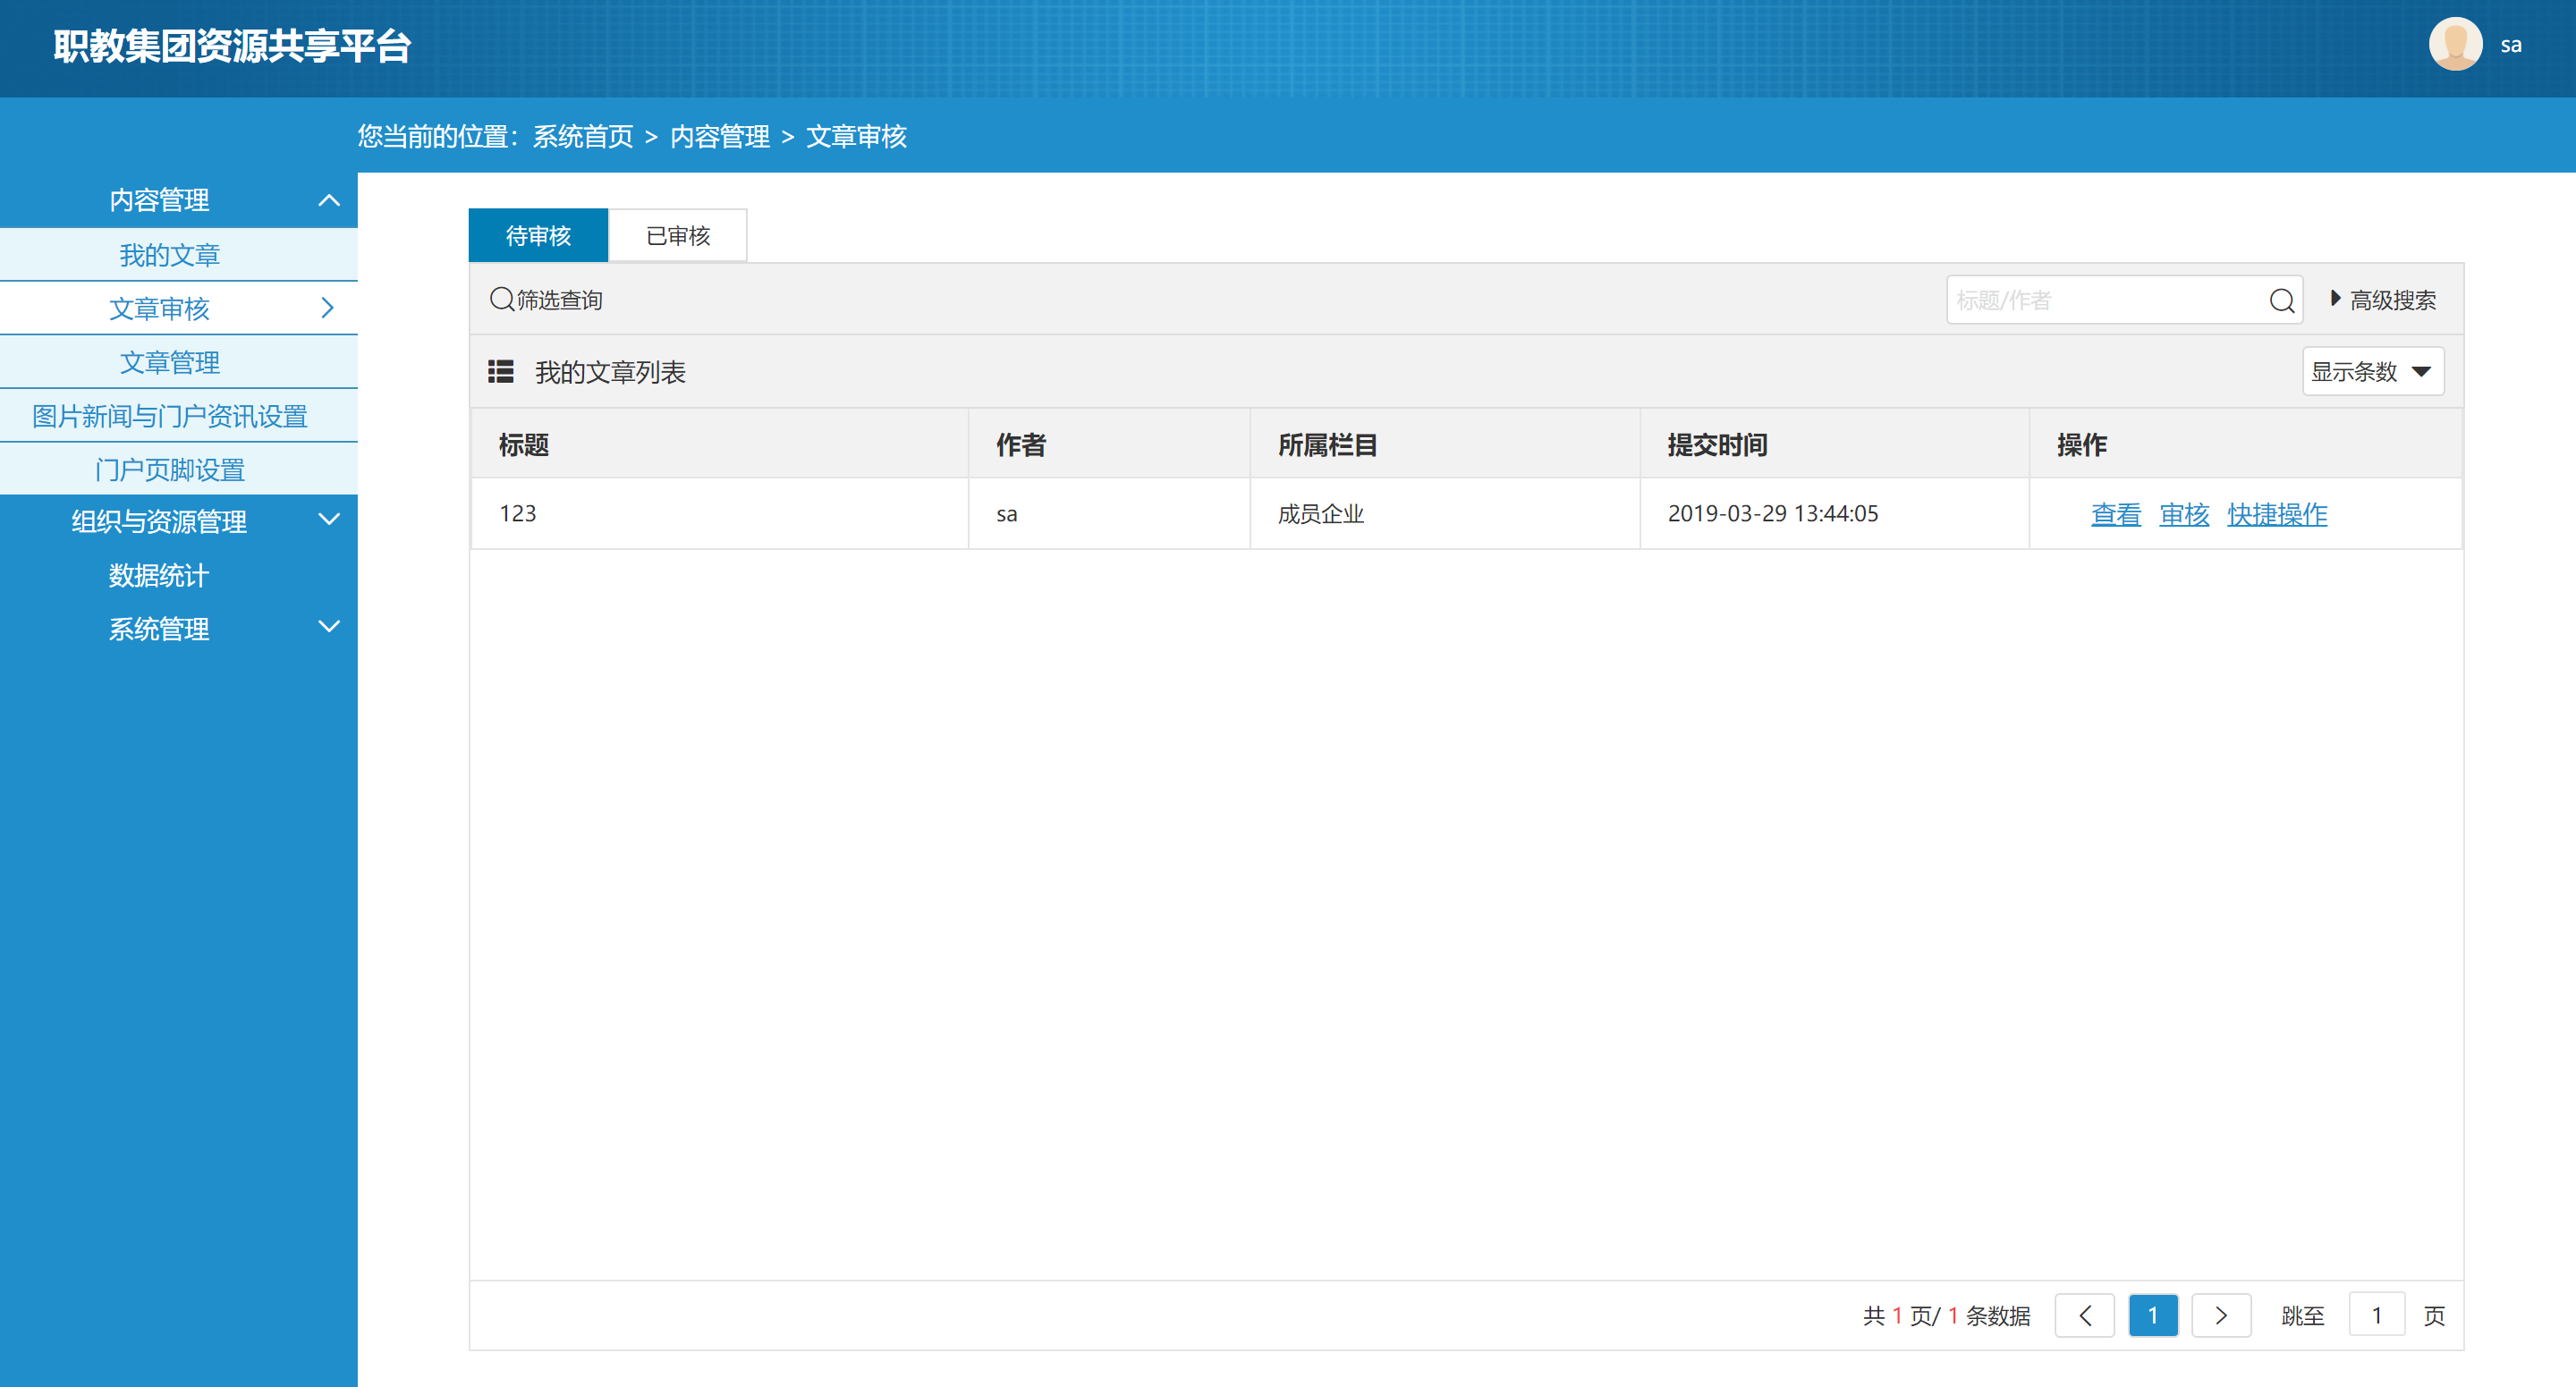The image size is (2576, 1387).
Task: Click the 查看 link for article 123
Action: (x=2115, y=514)
